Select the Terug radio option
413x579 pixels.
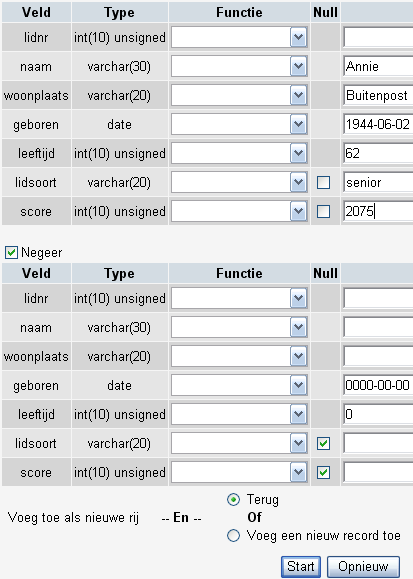(233, 500)
